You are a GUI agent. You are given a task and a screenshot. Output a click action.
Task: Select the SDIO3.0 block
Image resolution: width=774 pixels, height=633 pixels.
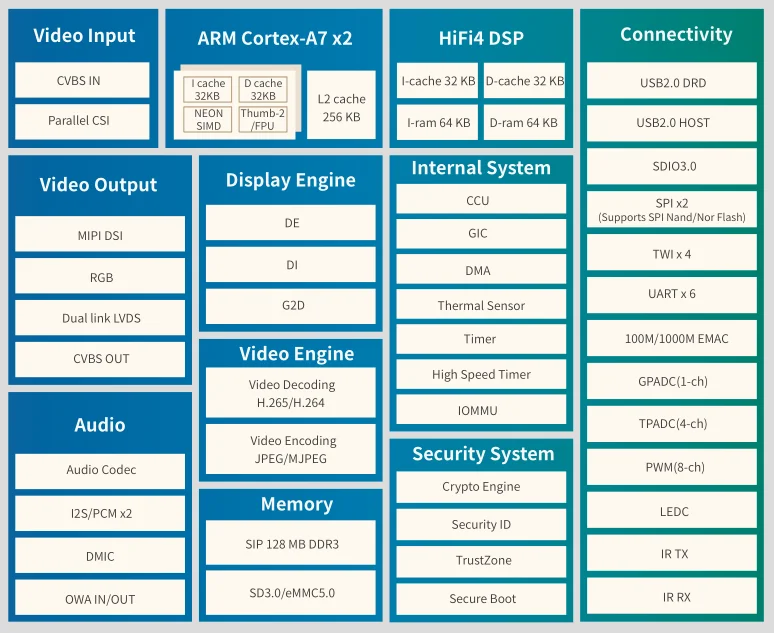[672, 166]
